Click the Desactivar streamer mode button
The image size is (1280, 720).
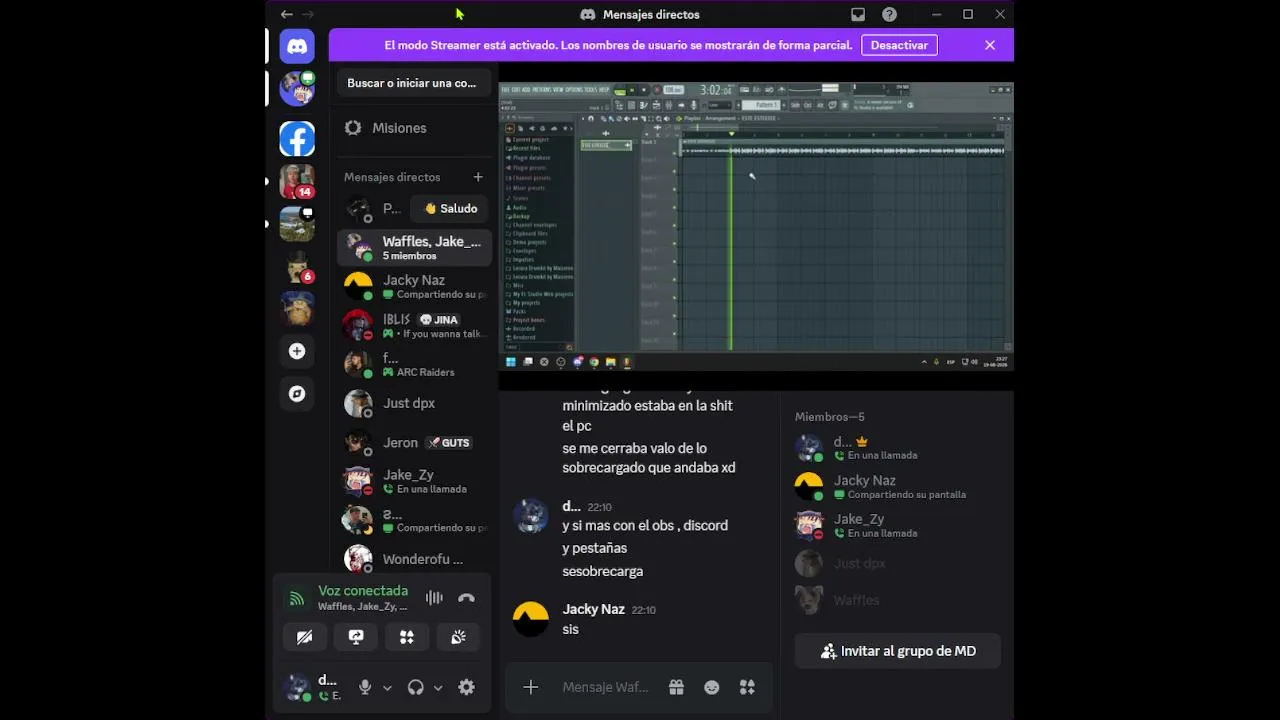(899, 45)
